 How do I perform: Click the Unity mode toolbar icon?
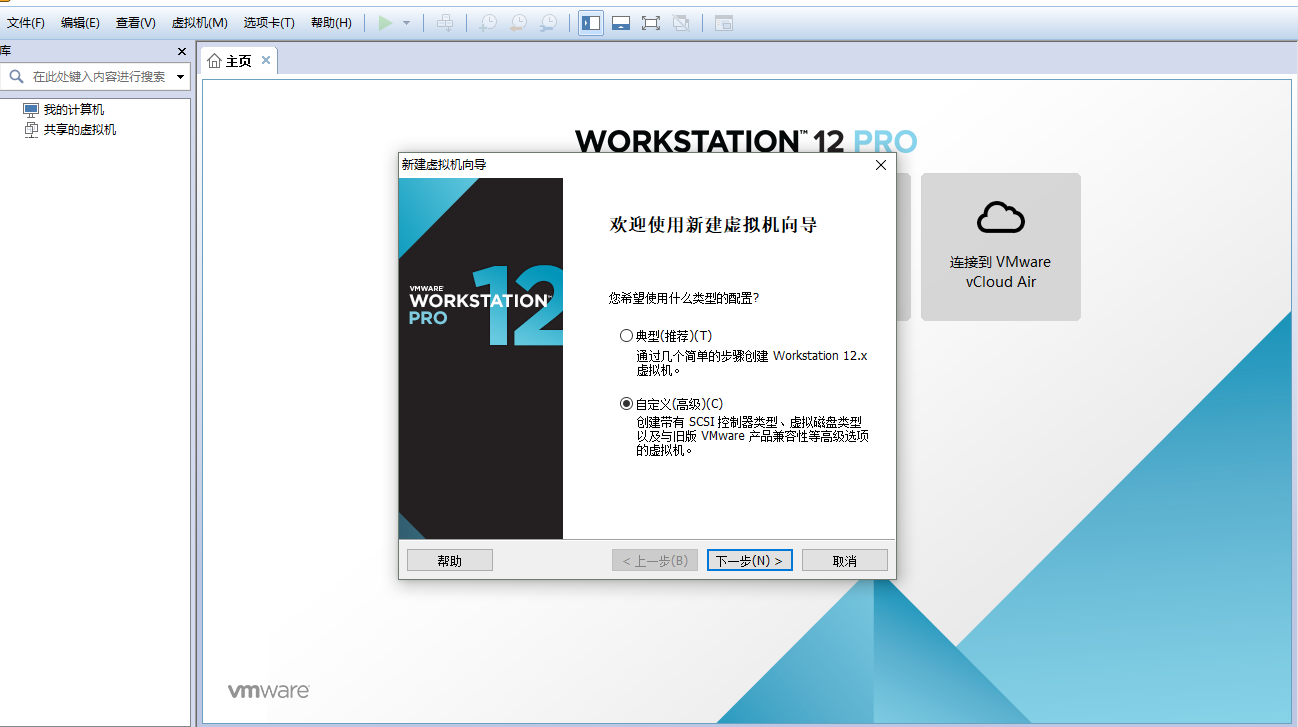681,22
